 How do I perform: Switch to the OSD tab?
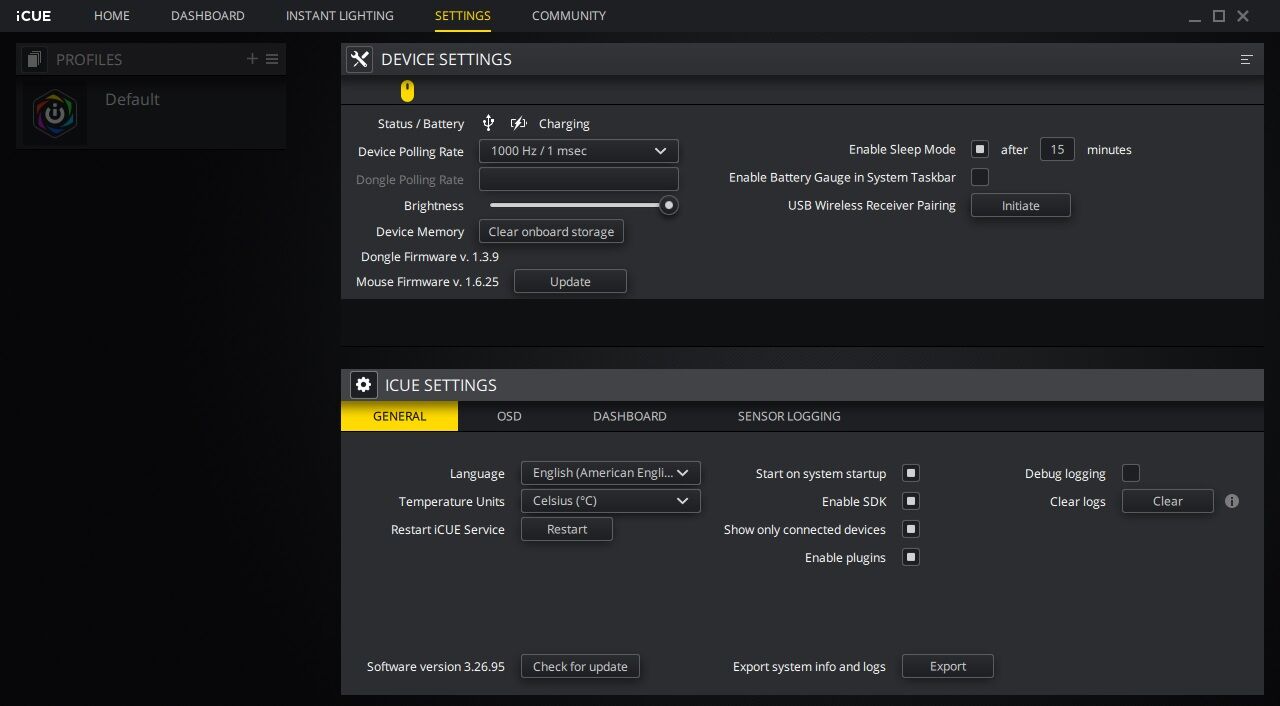(x=509, y=416)
